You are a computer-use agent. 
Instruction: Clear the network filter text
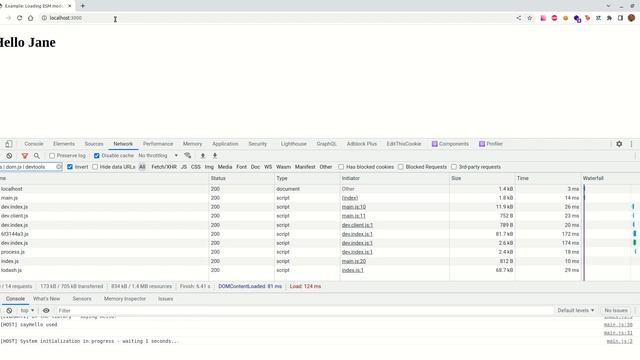tap(59, 167)
